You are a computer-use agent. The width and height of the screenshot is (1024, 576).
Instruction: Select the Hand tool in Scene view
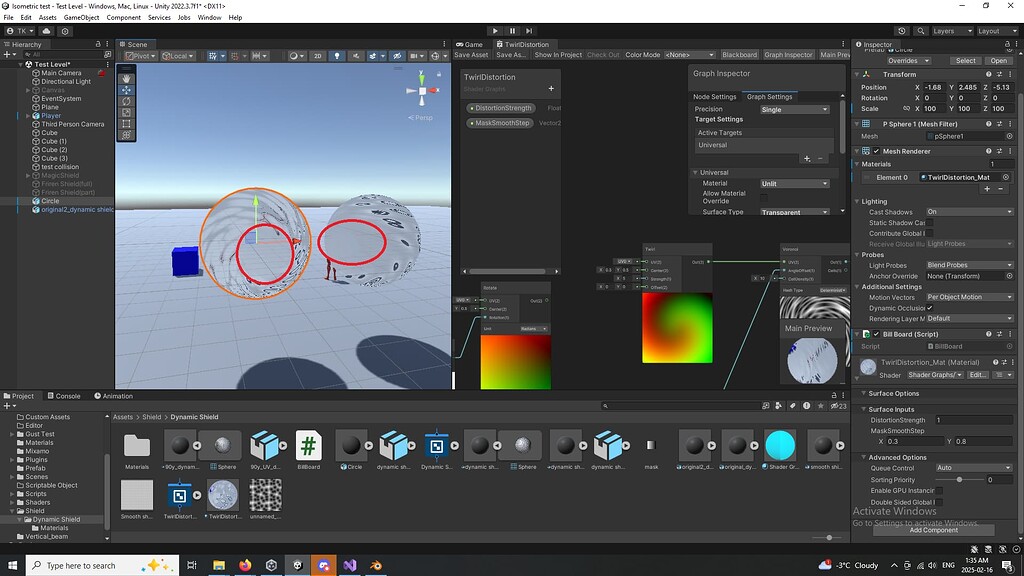(x=126, y=79)
